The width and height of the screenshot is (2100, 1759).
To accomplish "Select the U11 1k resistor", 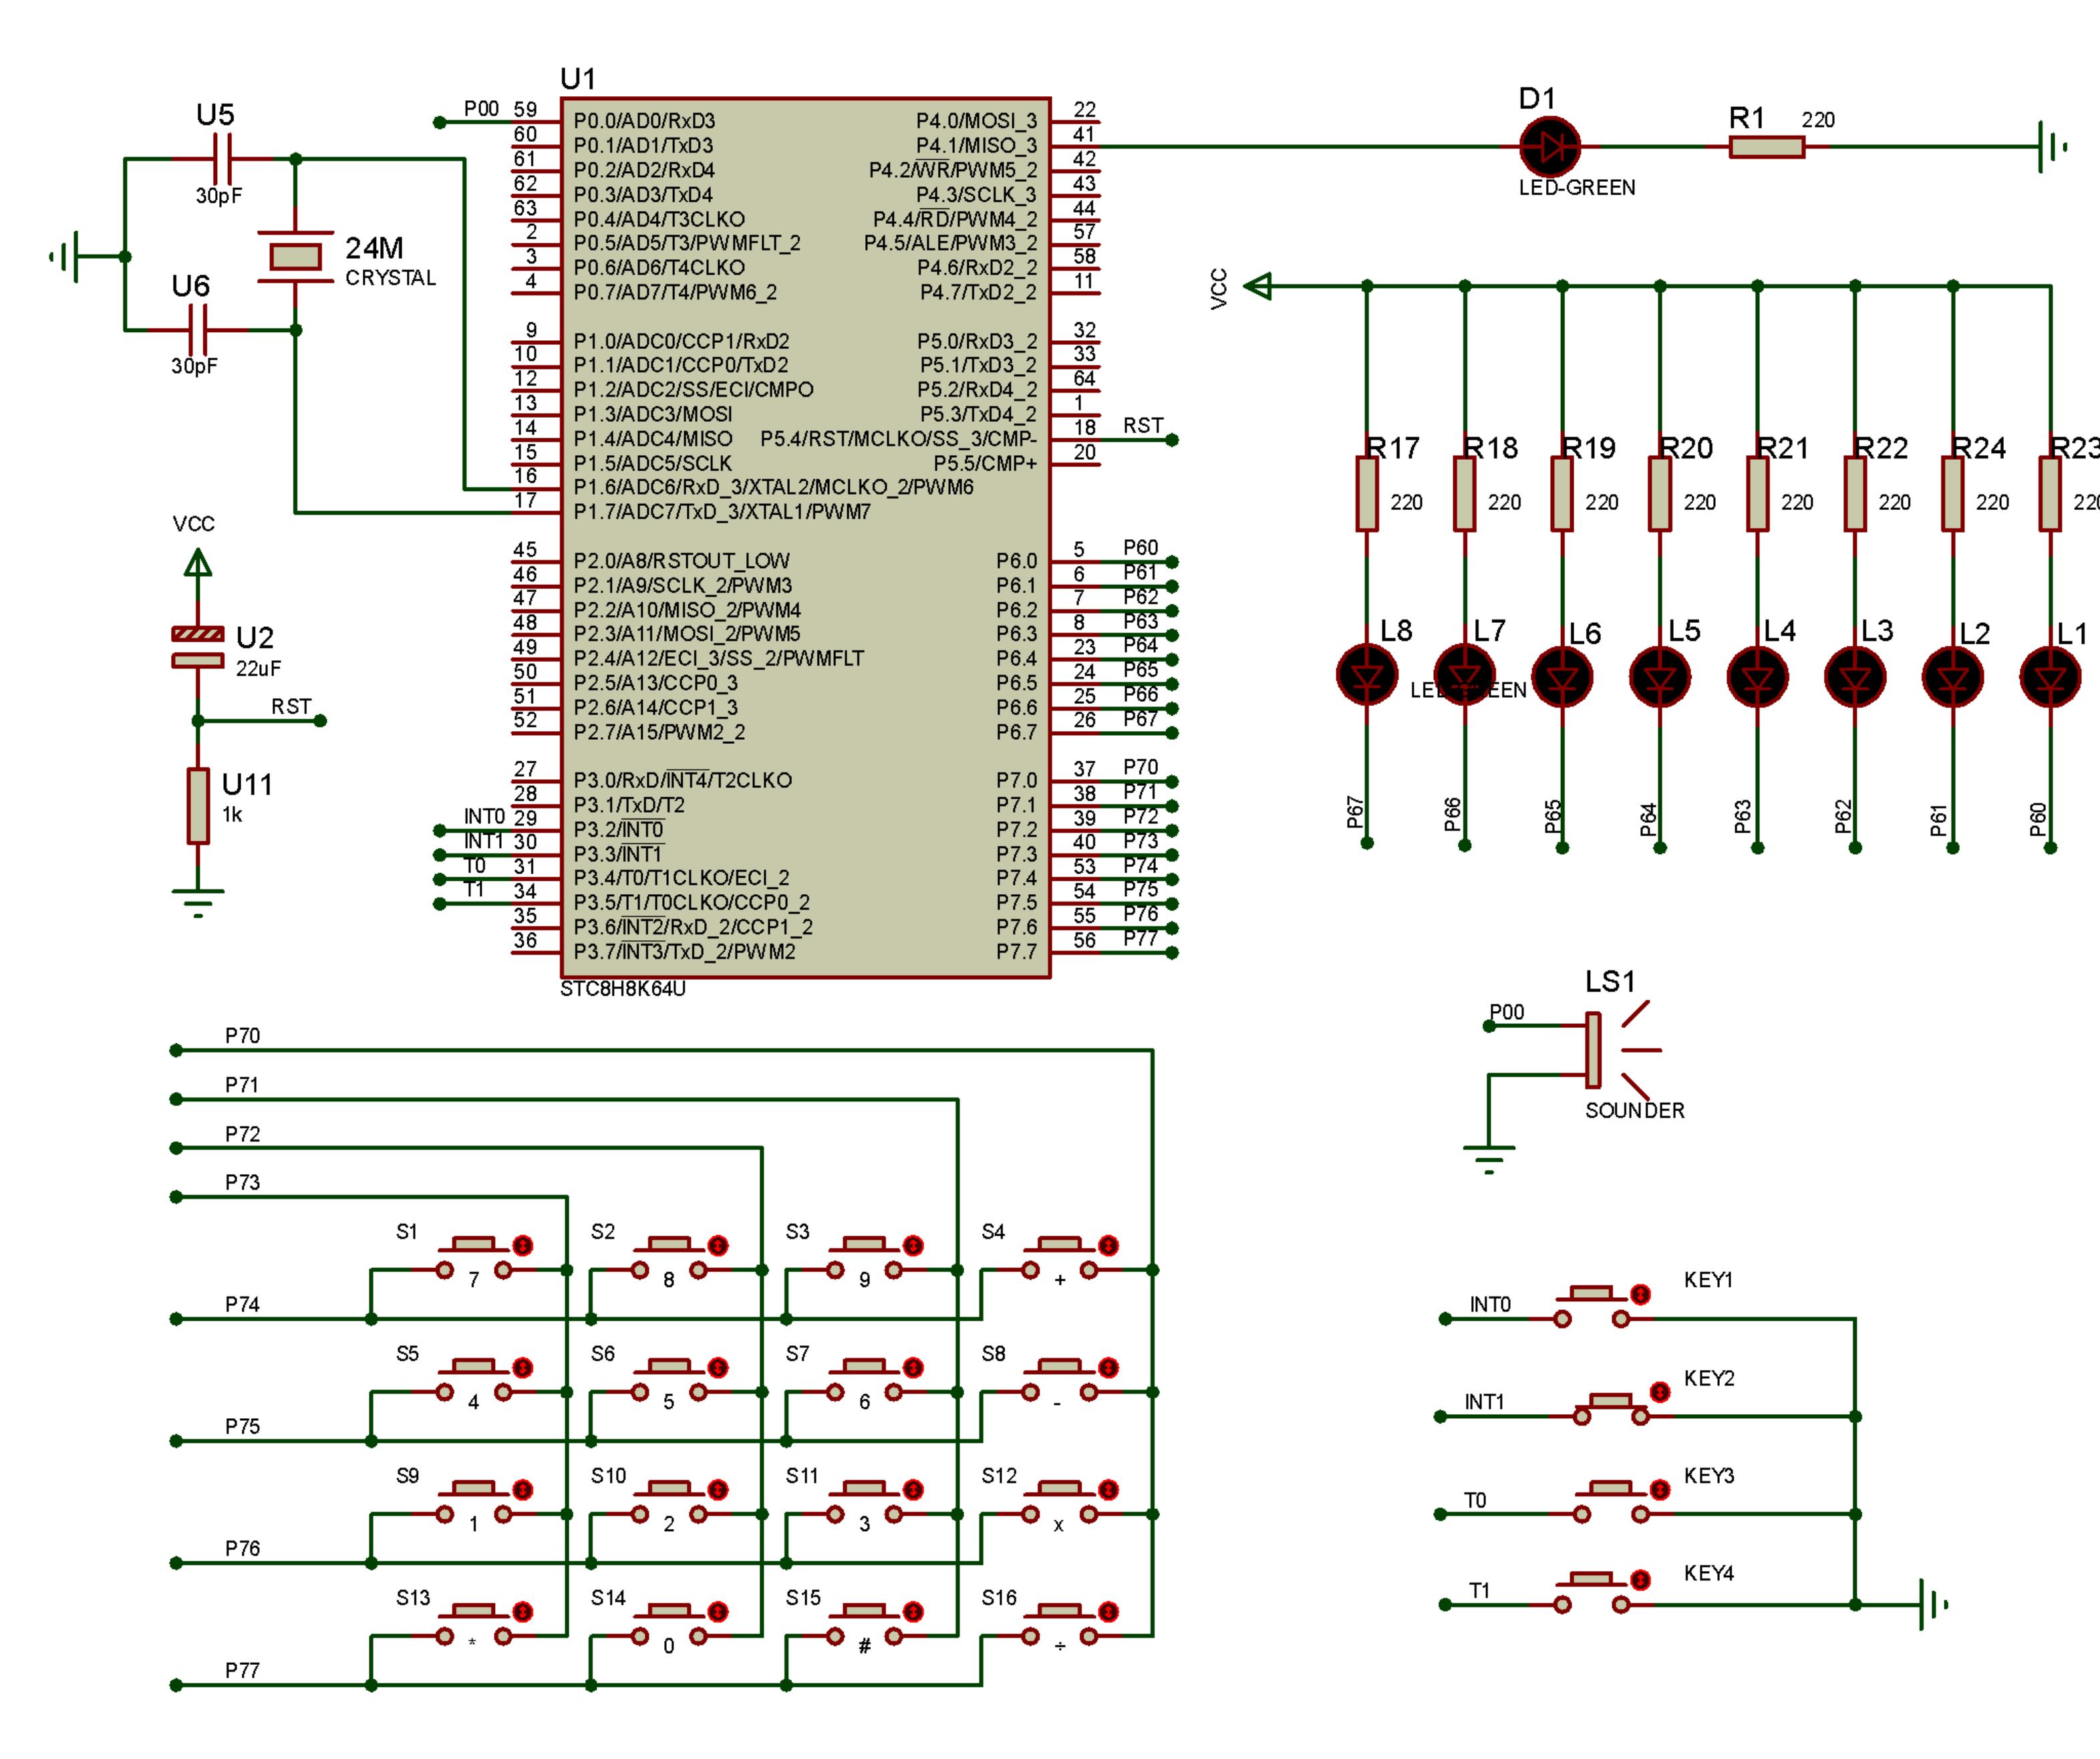I will tap(198, 806).
